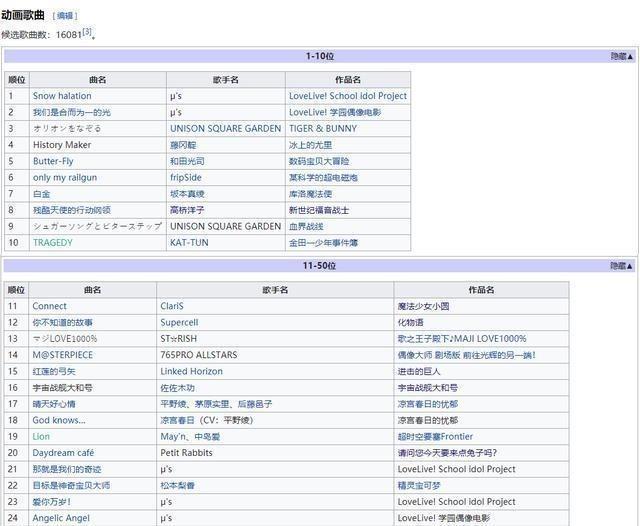Open Supercell singer link
The width and height of the screenshot is (640, 526).
(179, 322)
